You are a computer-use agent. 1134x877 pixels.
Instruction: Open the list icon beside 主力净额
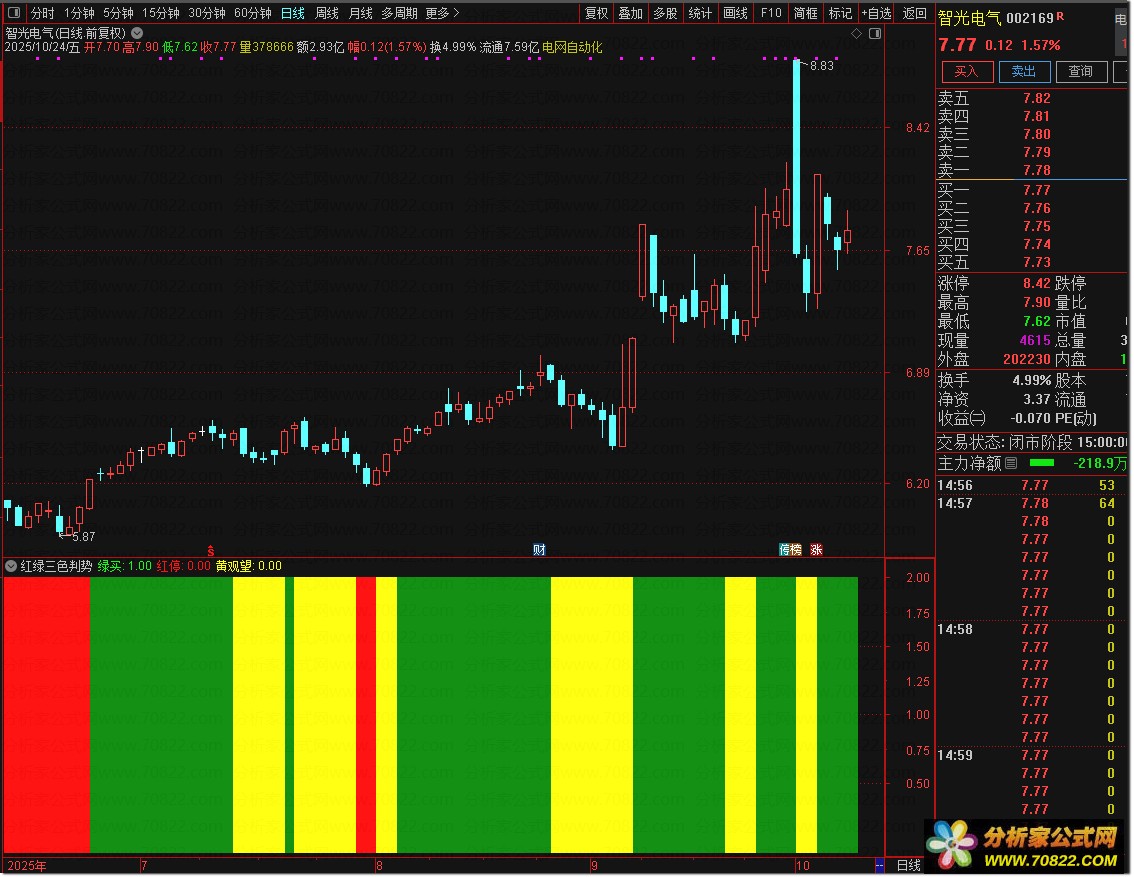(x=1011, y=463)
